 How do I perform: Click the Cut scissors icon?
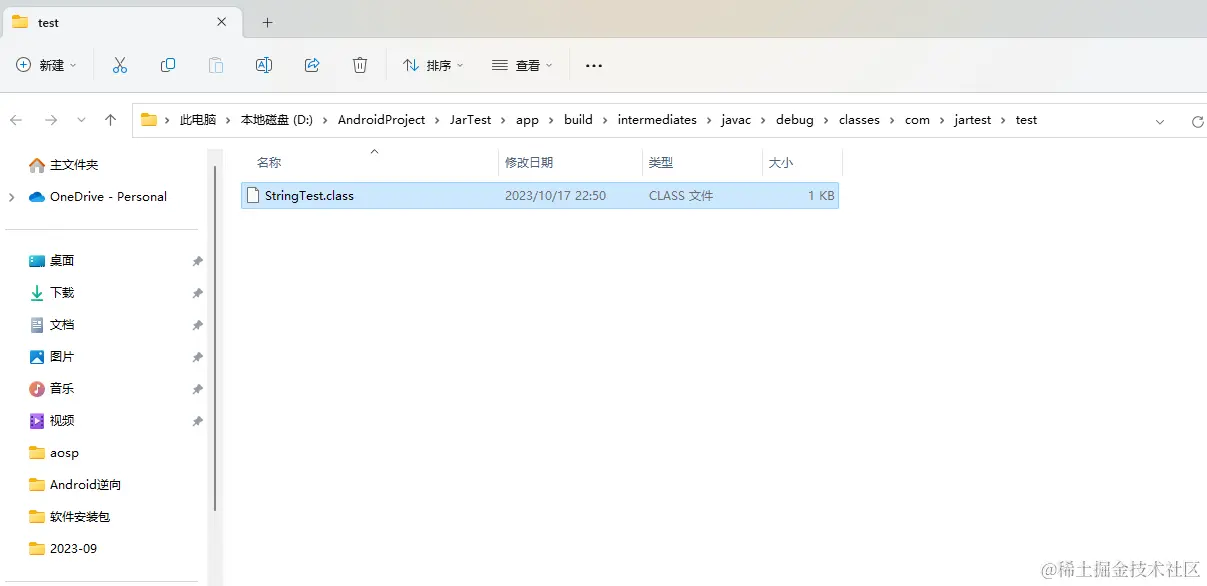[120, 65]
